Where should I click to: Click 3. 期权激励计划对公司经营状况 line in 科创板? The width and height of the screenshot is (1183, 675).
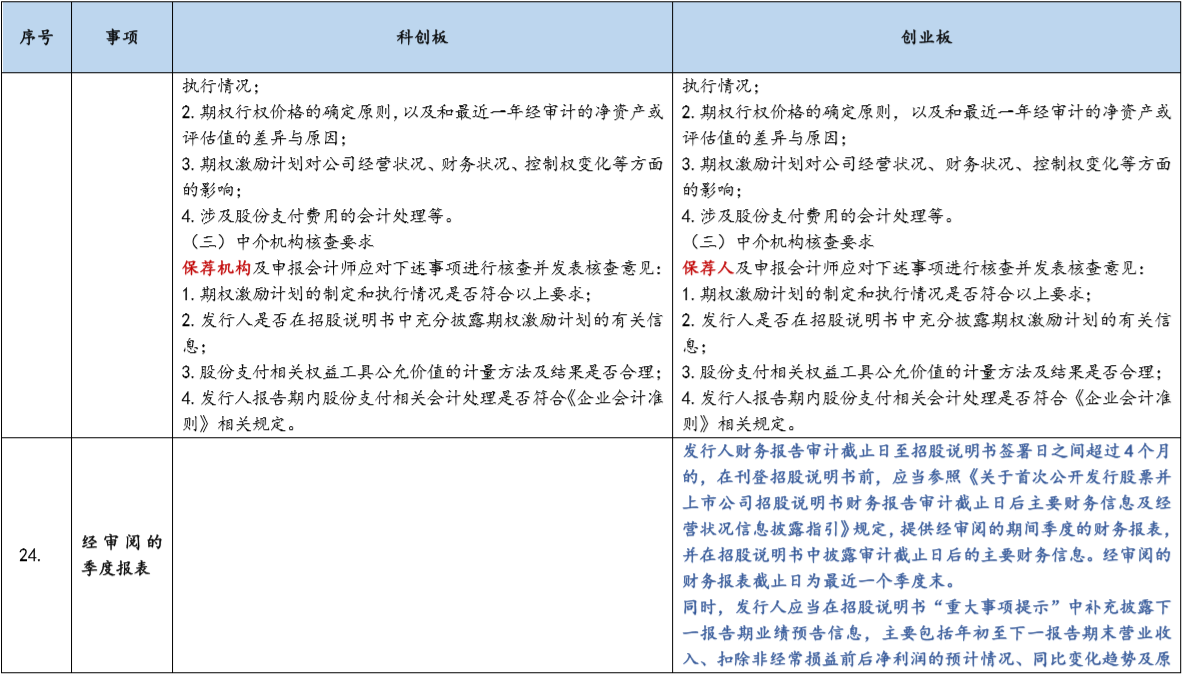pyautogui.click(x=423, y=164)
